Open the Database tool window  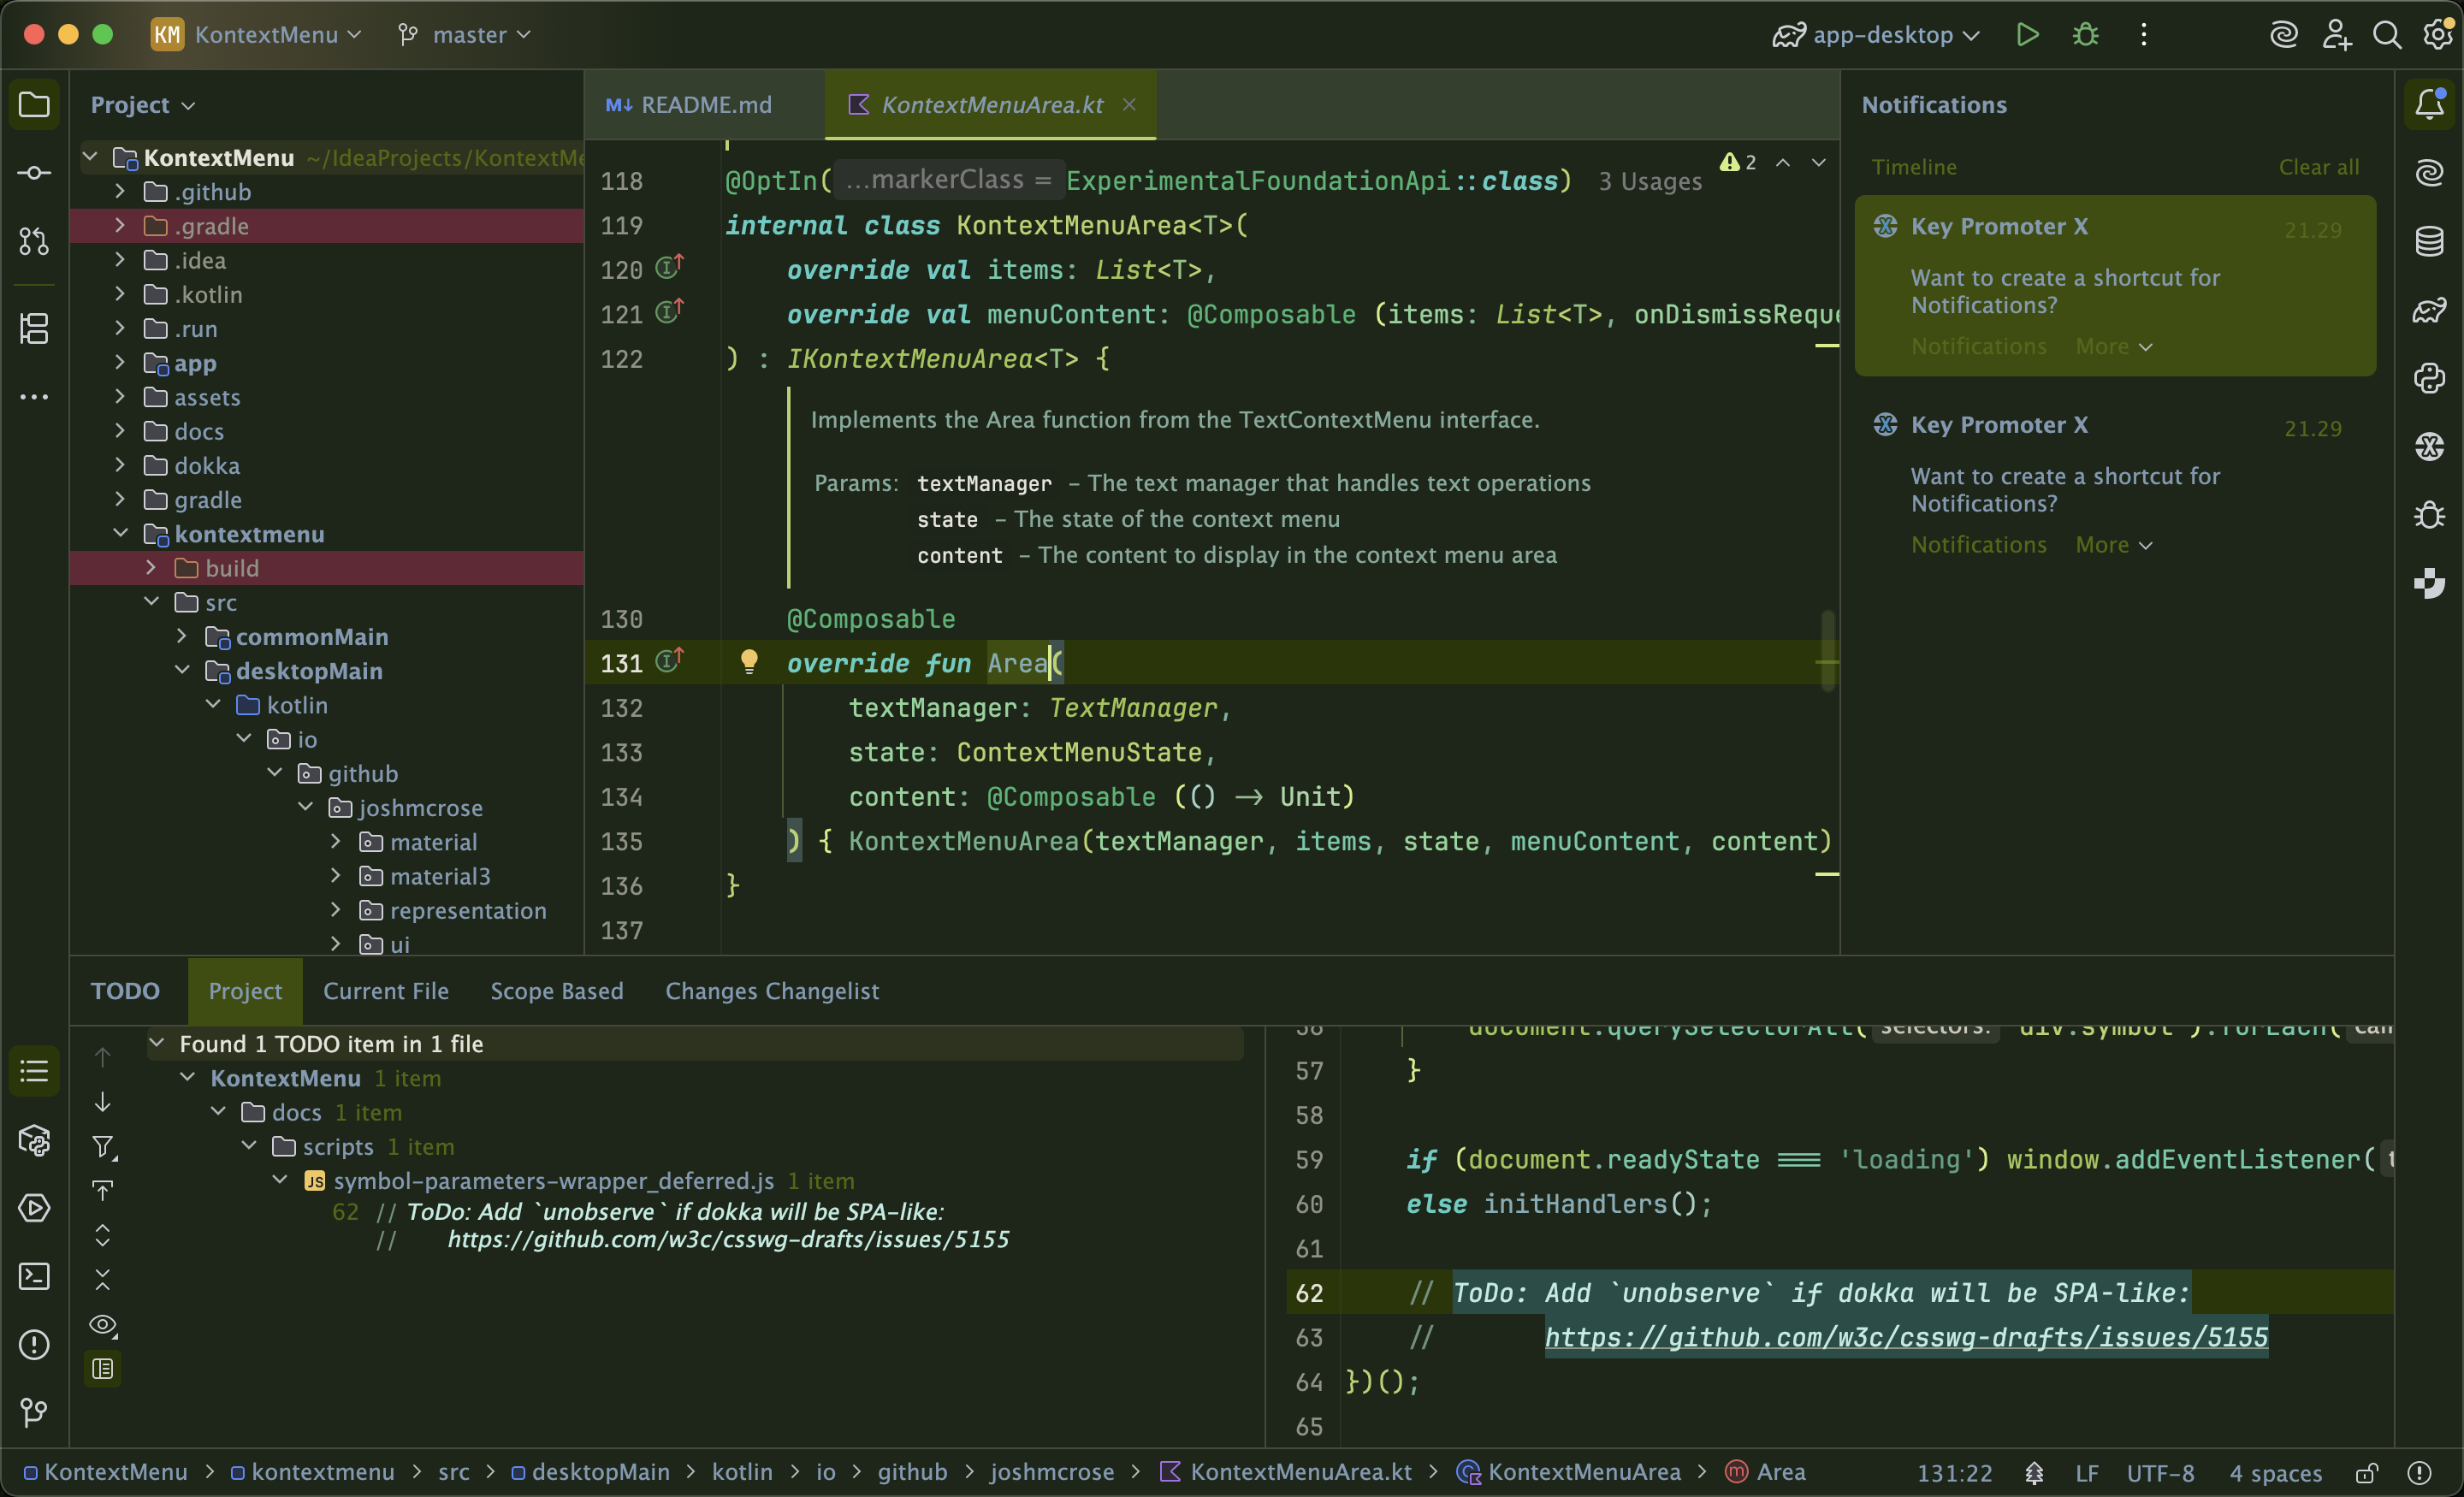(2429, 241)
